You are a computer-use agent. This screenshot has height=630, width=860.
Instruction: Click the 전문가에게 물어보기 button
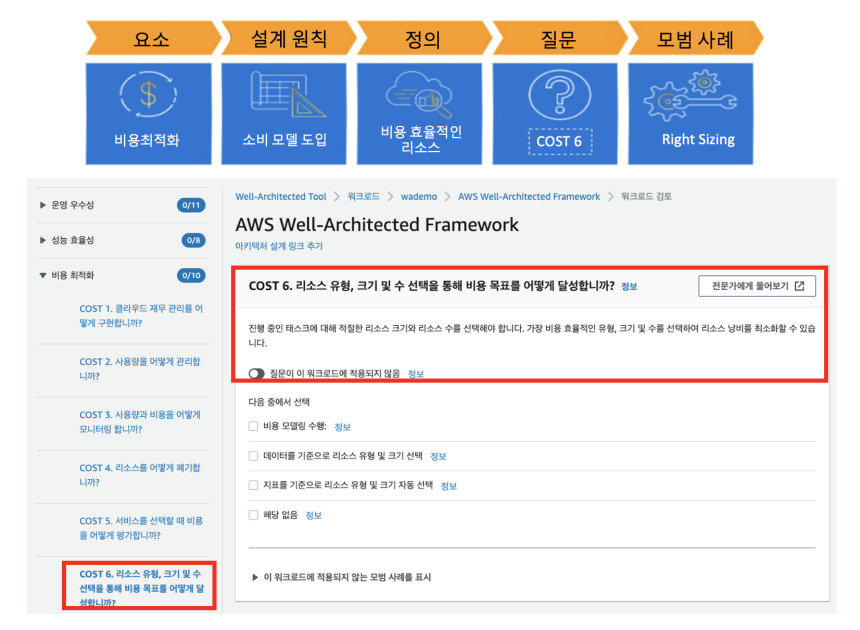756,286
